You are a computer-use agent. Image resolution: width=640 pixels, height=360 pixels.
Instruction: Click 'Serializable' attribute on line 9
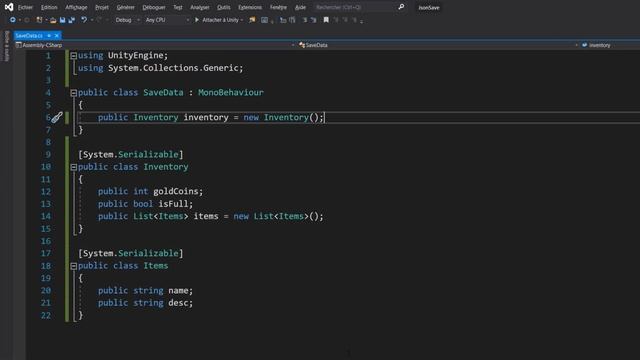[148, 155]
